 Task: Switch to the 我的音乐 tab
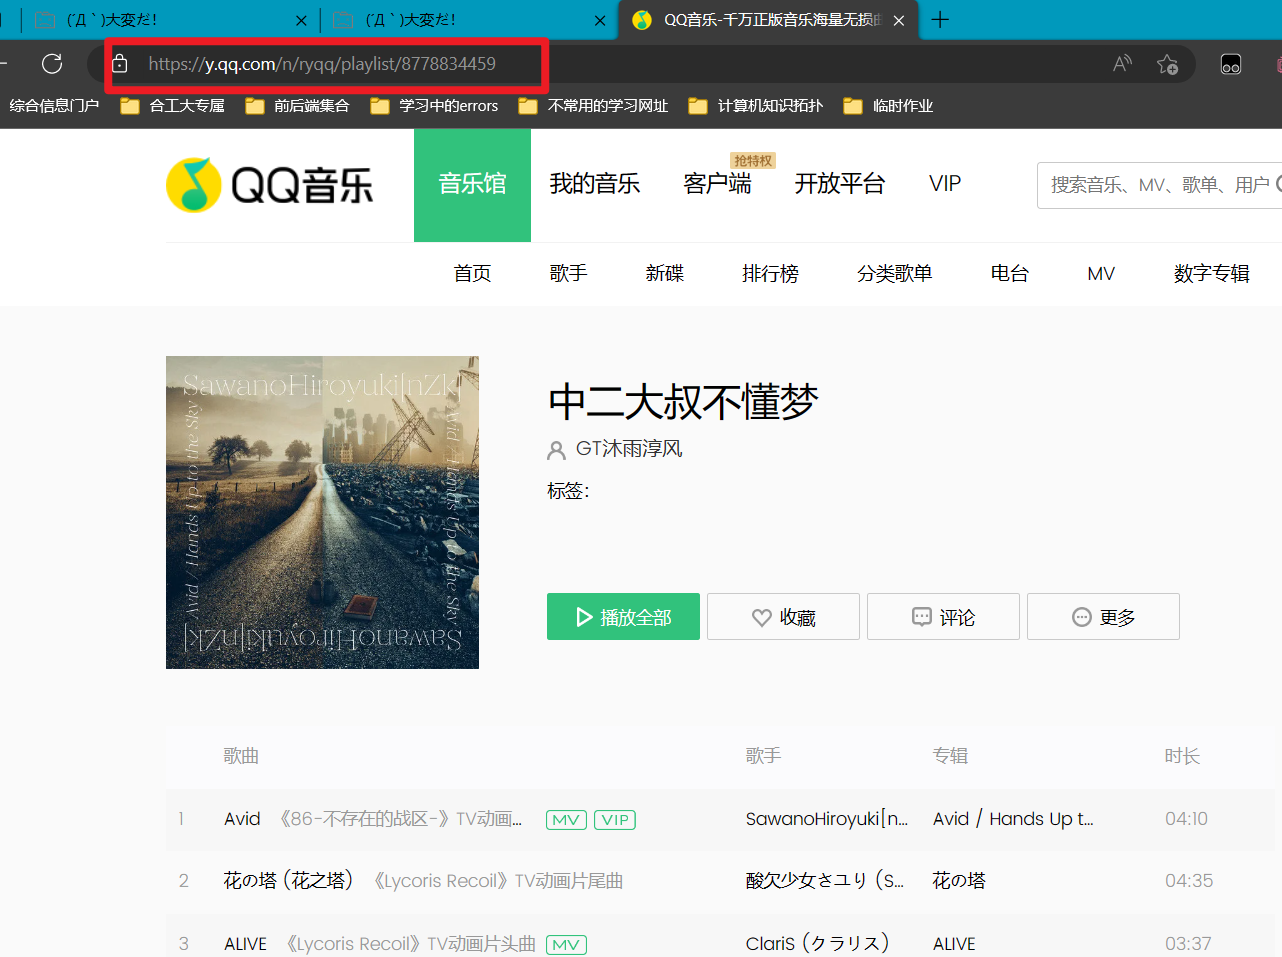(x=595, y=184)
